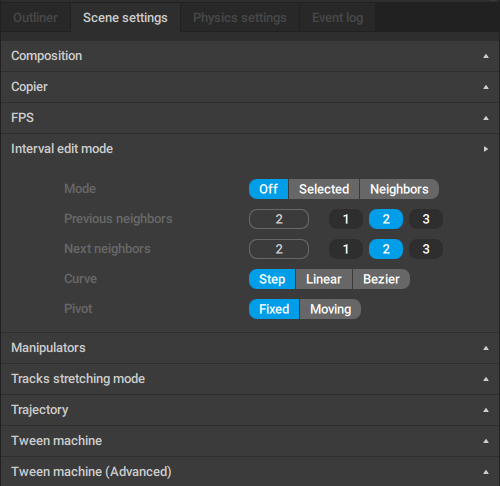Set interval Mode to Selected
Screen dimensions: 500x486
click(324, 189)
